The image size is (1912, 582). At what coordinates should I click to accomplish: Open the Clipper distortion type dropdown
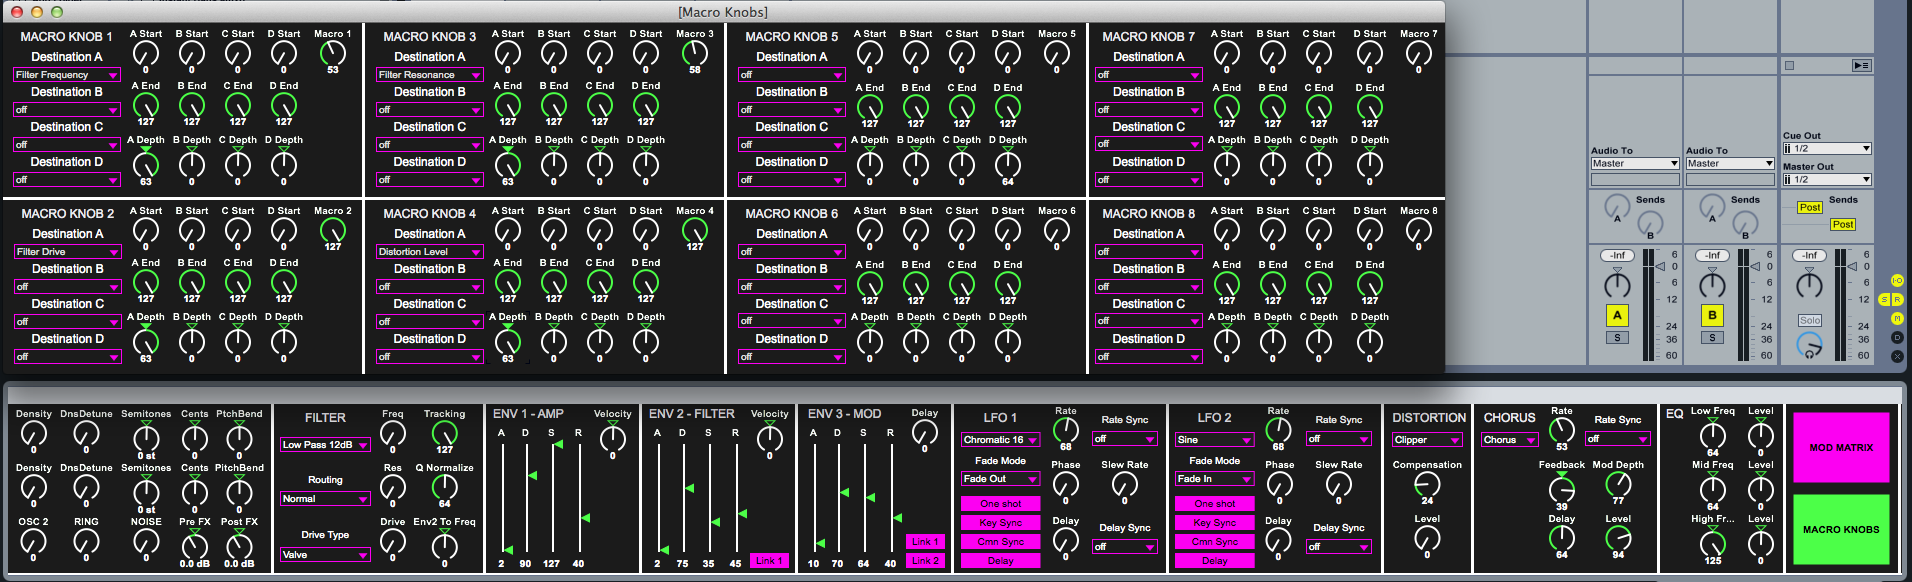point(1427,440)
